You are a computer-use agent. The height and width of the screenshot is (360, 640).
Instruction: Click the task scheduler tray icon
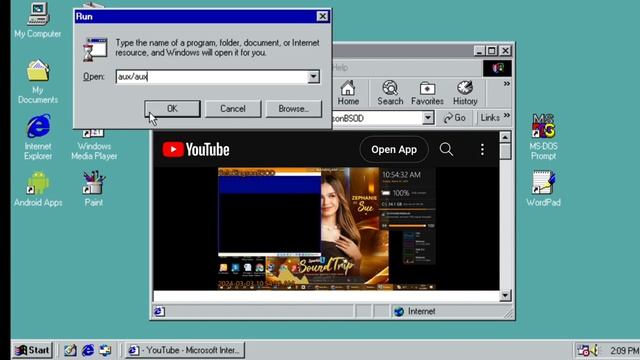583,350
